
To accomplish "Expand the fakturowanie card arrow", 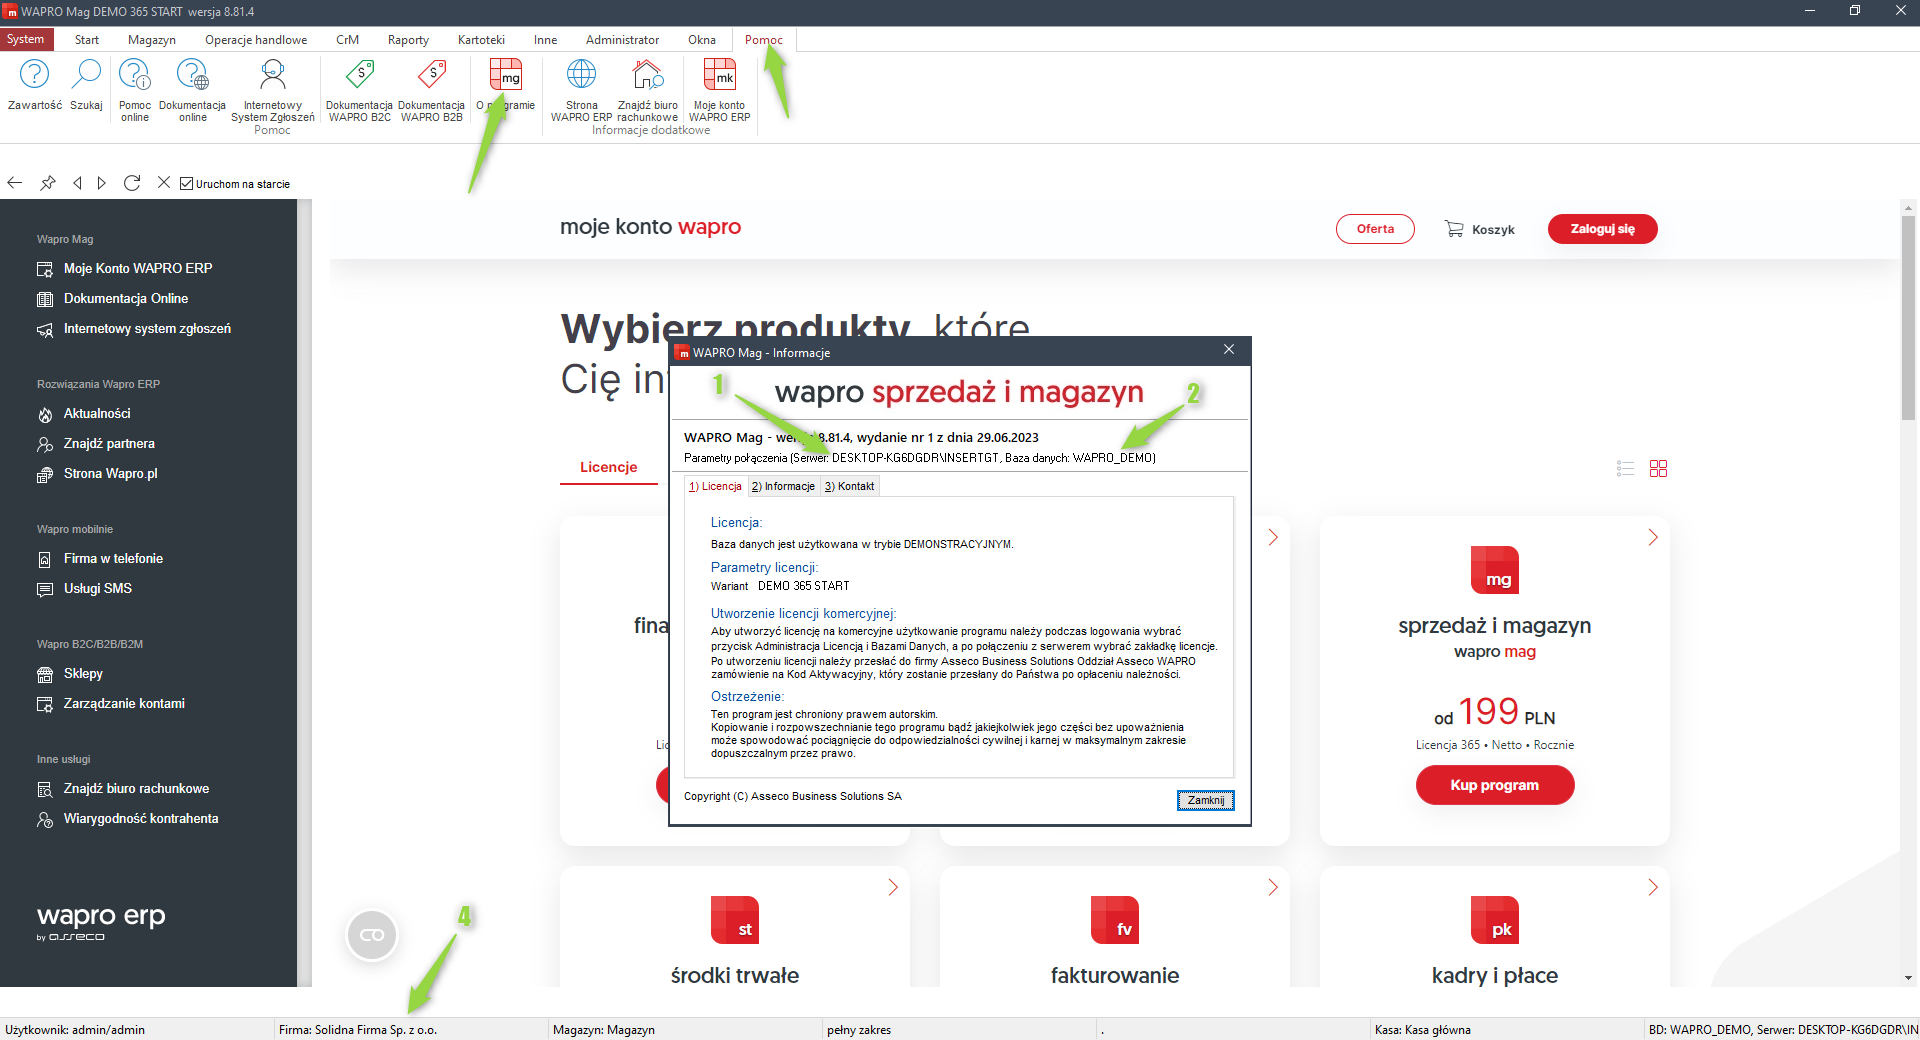I will click(1273, 887).
